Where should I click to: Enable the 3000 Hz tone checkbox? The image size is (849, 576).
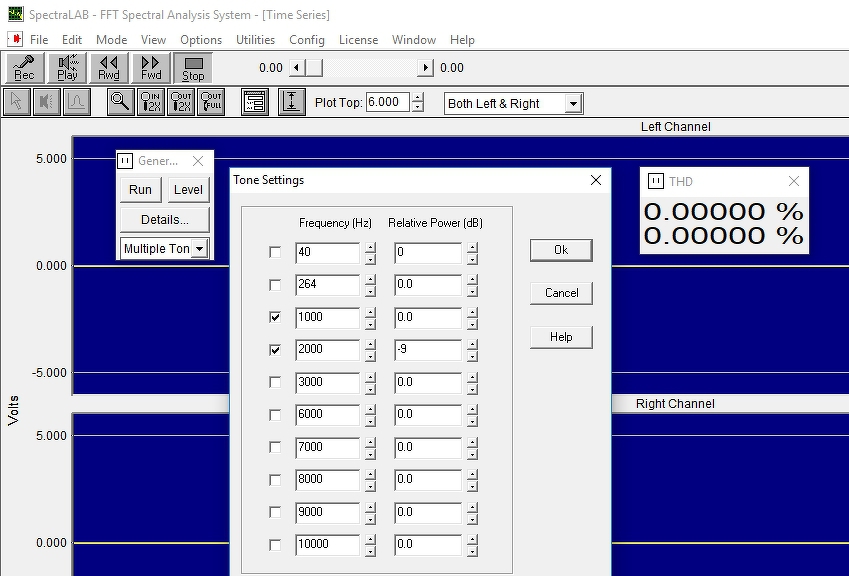click(x=275, y=382)
